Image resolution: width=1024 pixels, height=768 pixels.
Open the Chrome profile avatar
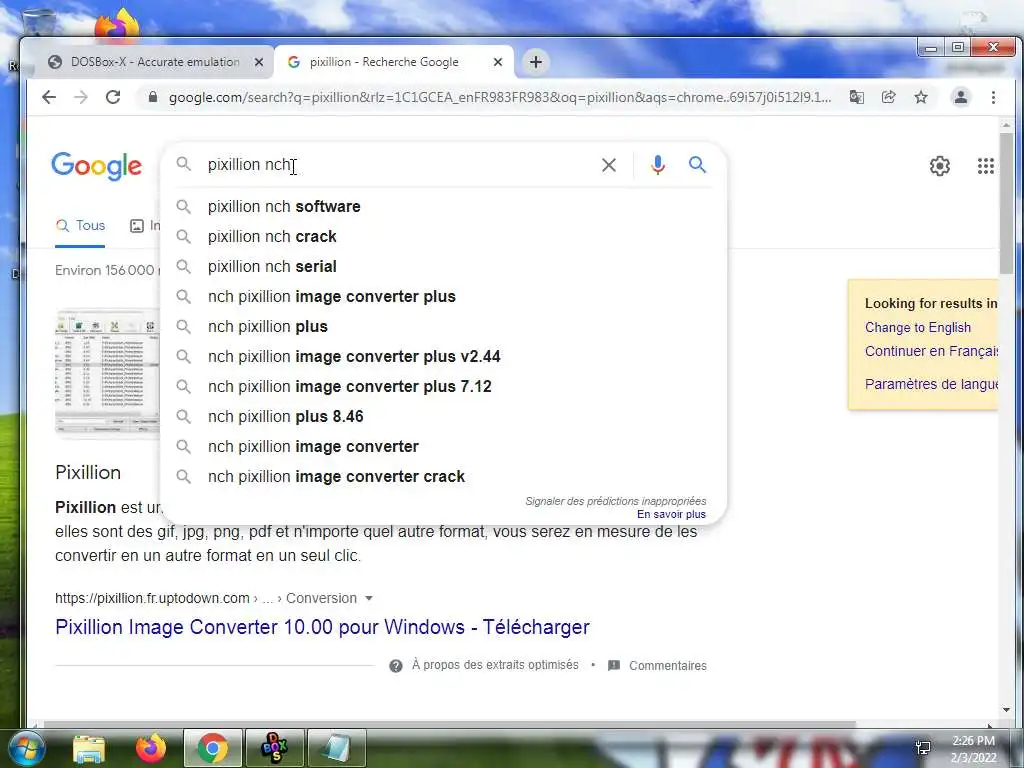(x=961, y=97)
